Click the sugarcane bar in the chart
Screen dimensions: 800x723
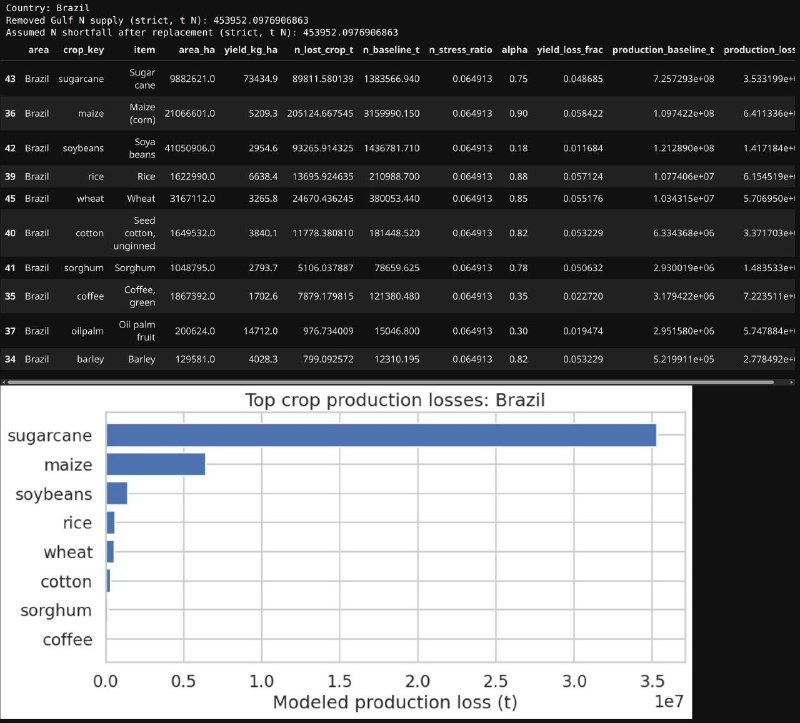point(380,435)
